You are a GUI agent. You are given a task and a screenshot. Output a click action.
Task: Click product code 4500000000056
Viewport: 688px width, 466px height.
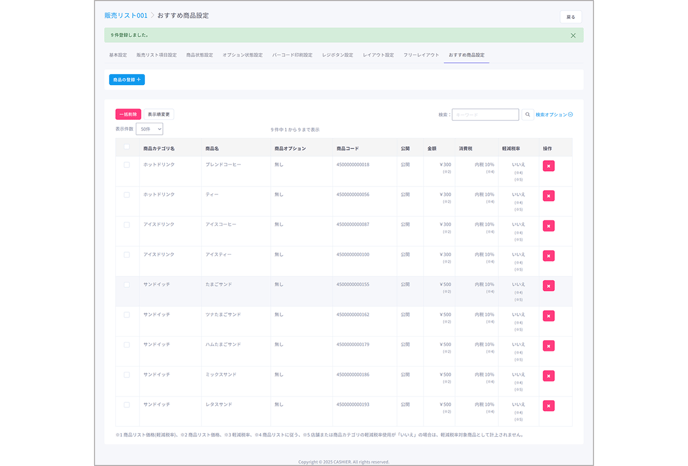click(x=353, y=194)
